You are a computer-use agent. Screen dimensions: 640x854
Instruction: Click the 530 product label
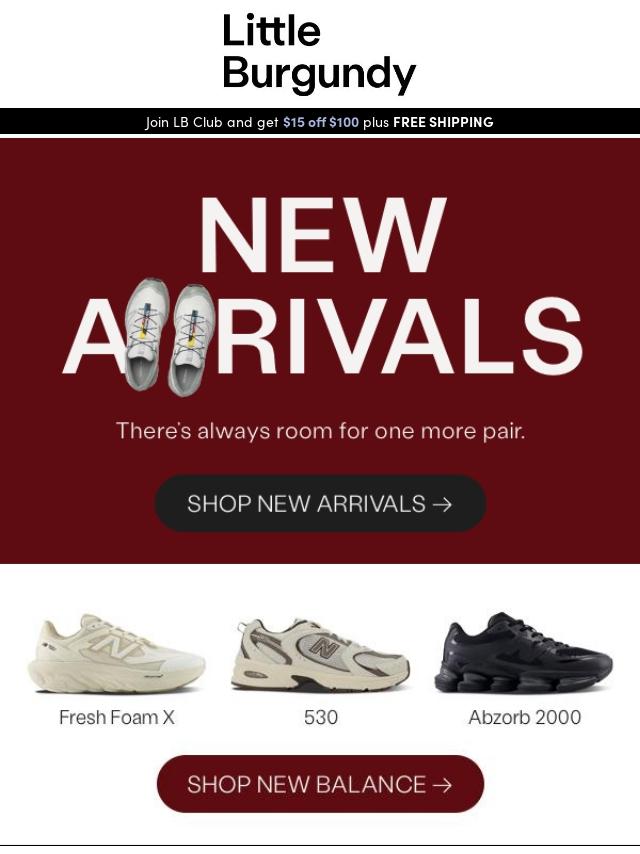(x=320, y=717)
